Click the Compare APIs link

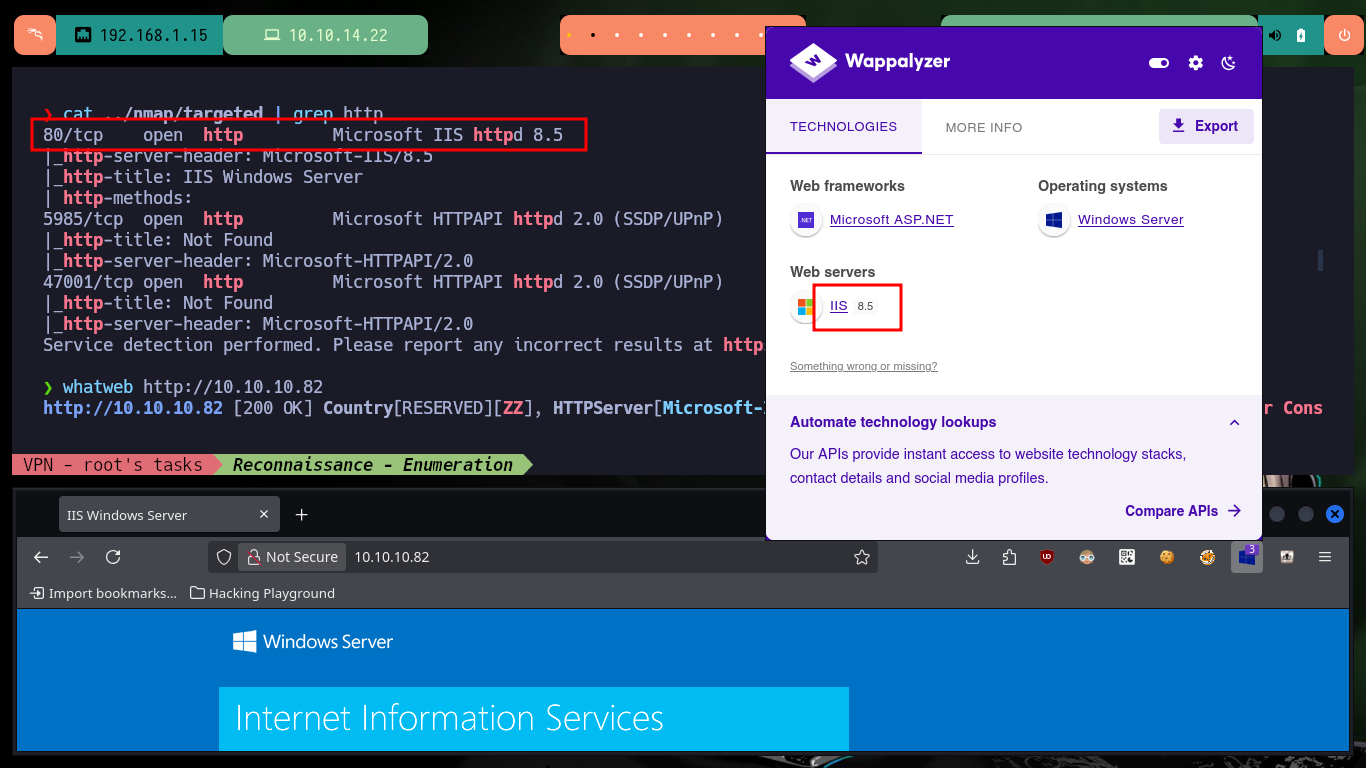[x=1183, y=511]
